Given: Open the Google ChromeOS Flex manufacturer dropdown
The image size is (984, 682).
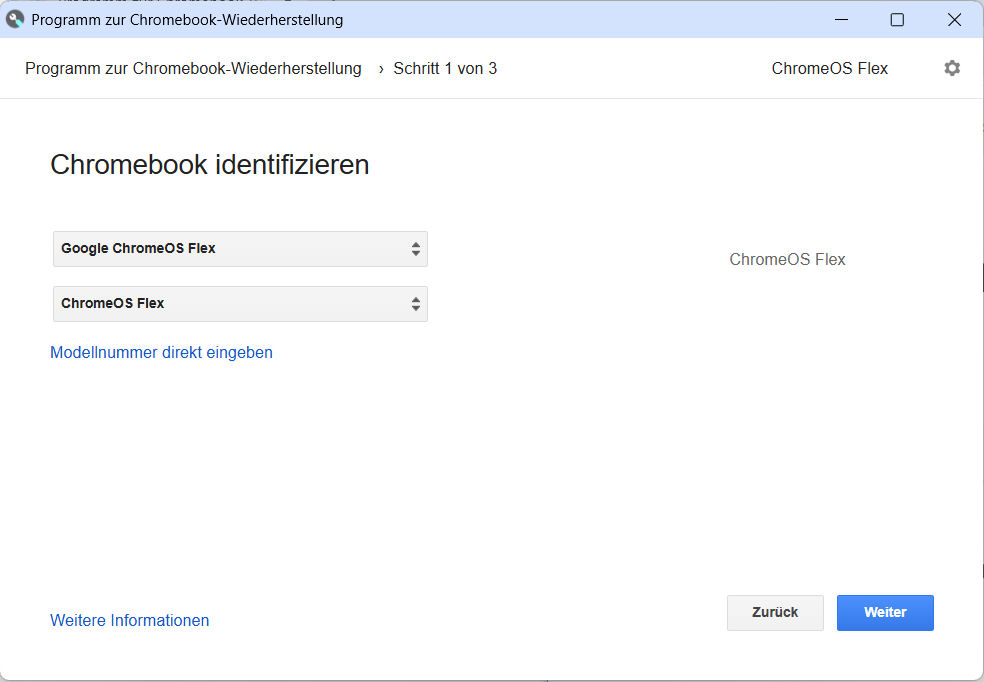Looking at the screenshot, I should tap(240, 248).
